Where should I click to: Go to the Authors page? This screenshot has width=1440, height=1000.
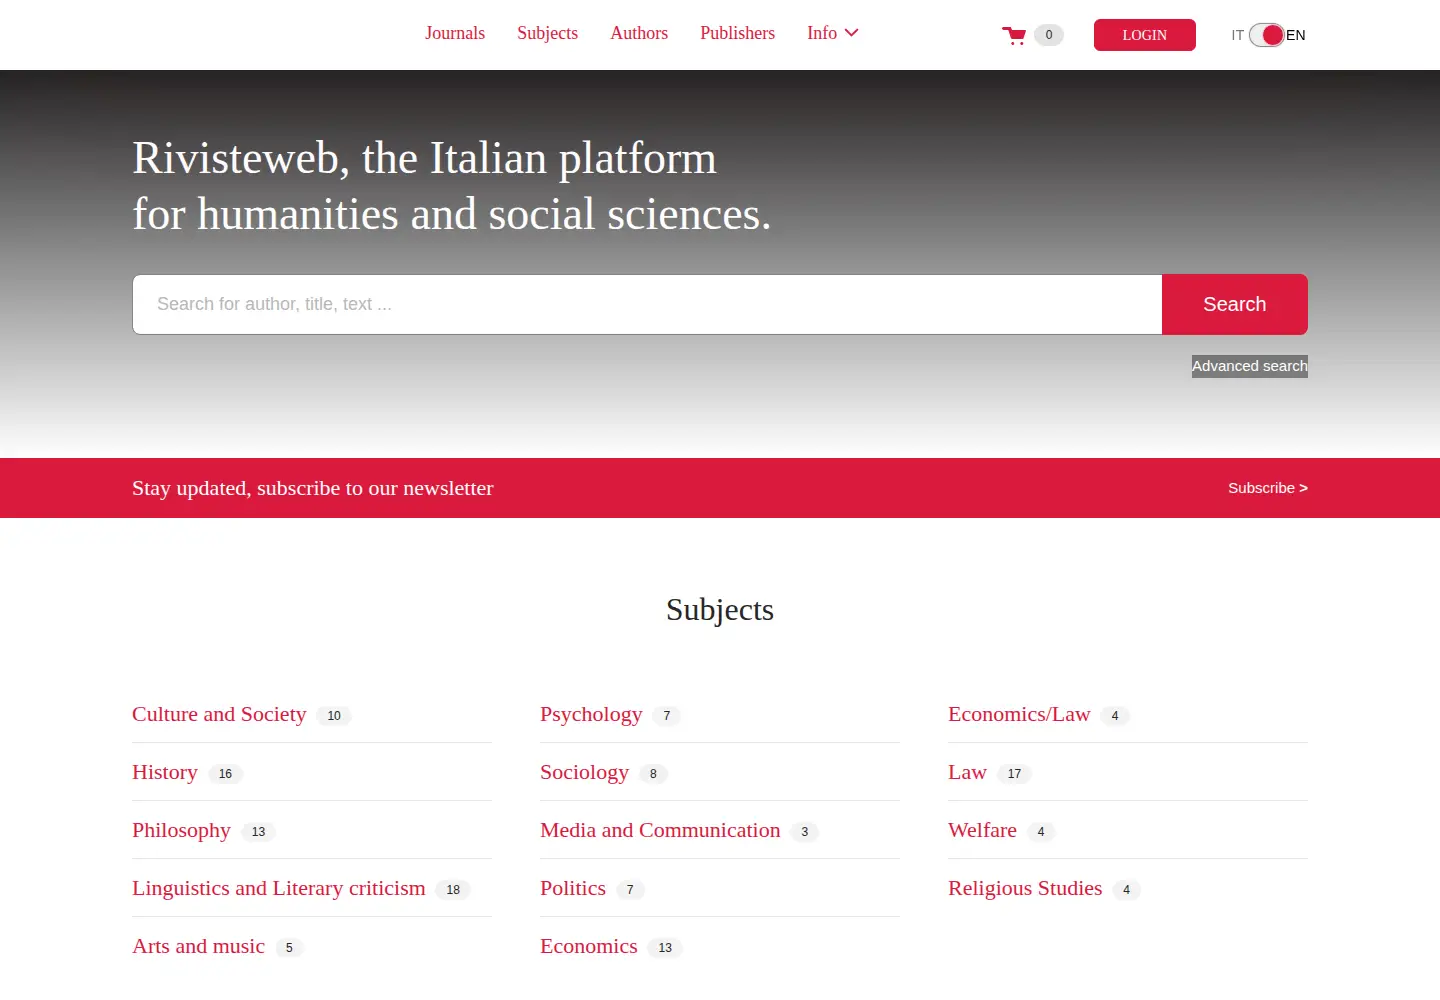click(639, 33)
